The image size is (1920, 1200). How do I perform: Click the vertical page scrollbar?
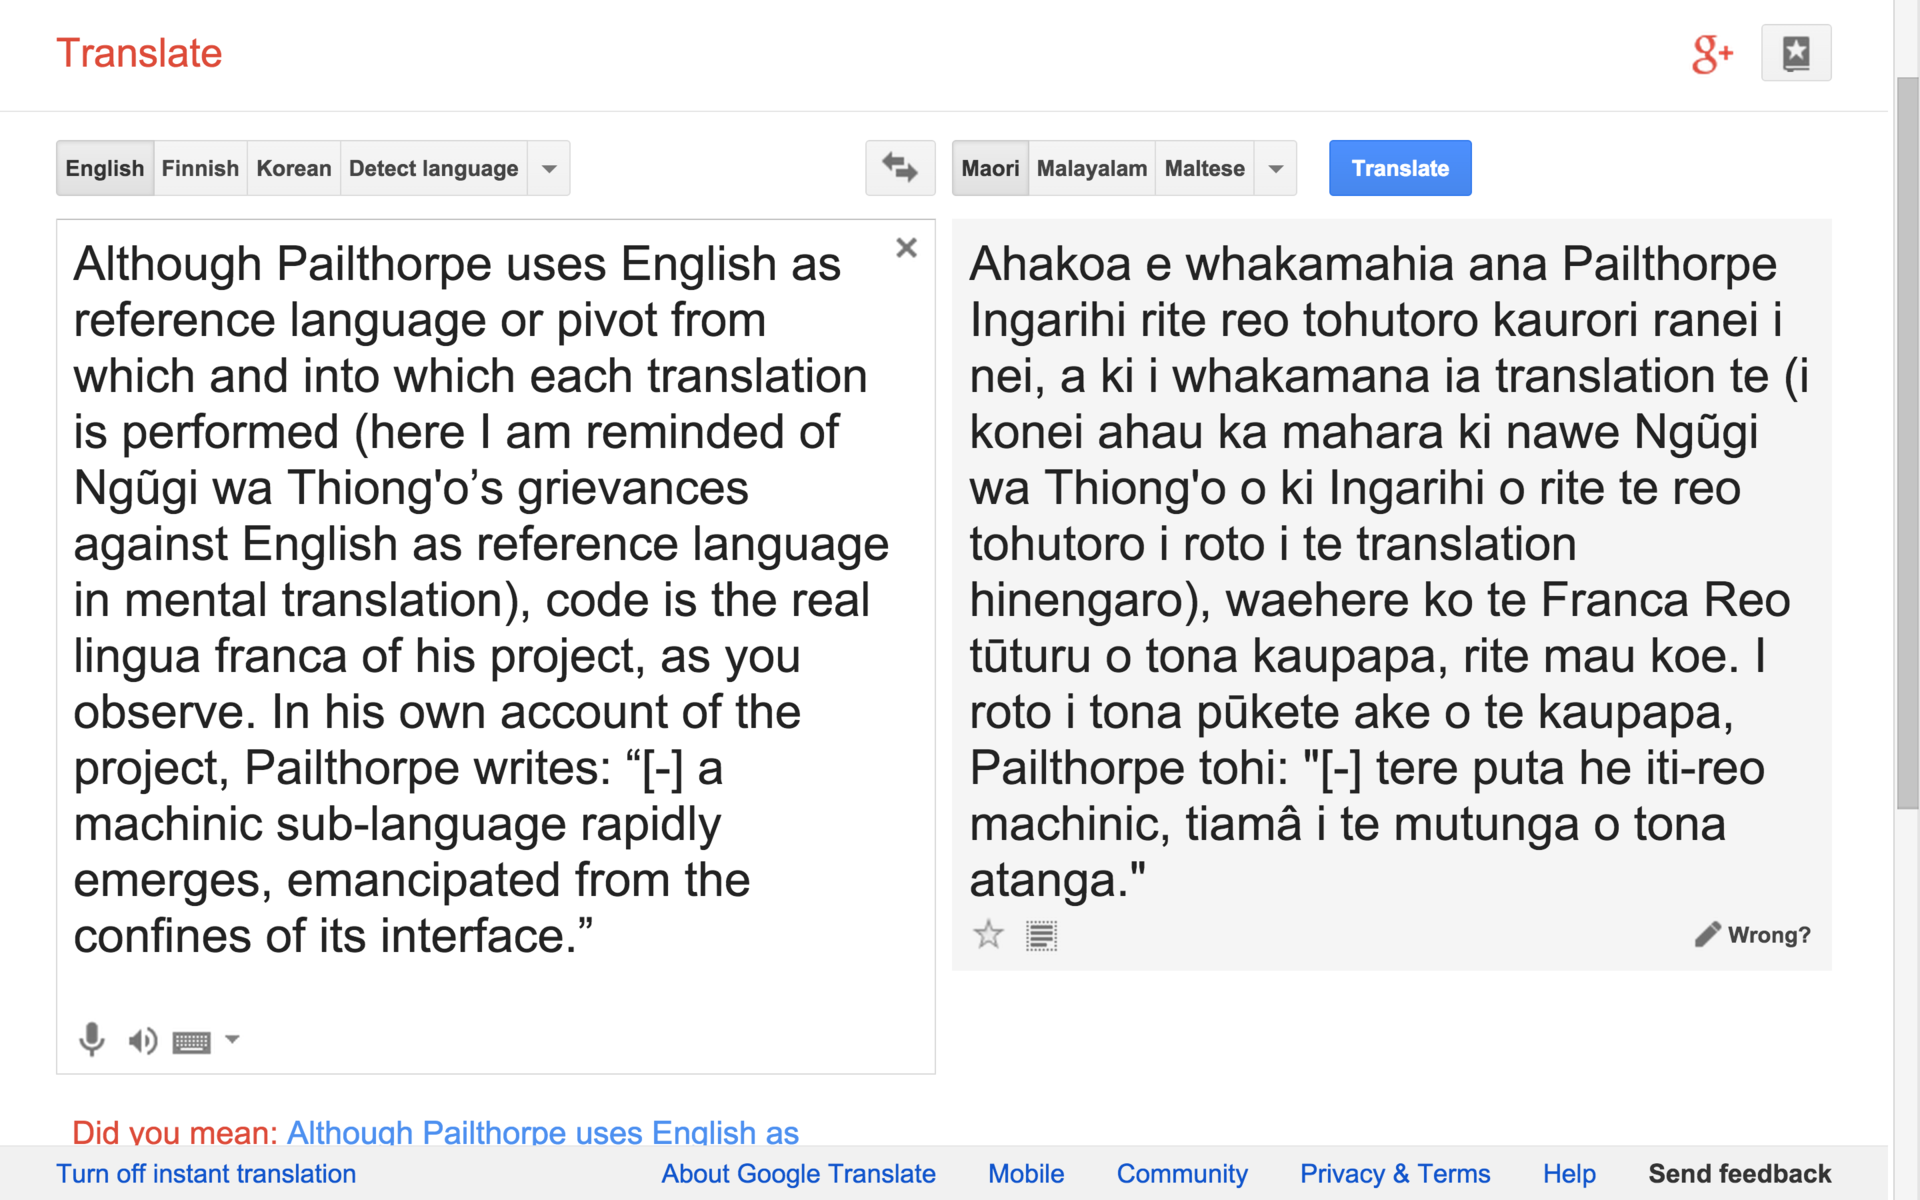(1907, 440)
